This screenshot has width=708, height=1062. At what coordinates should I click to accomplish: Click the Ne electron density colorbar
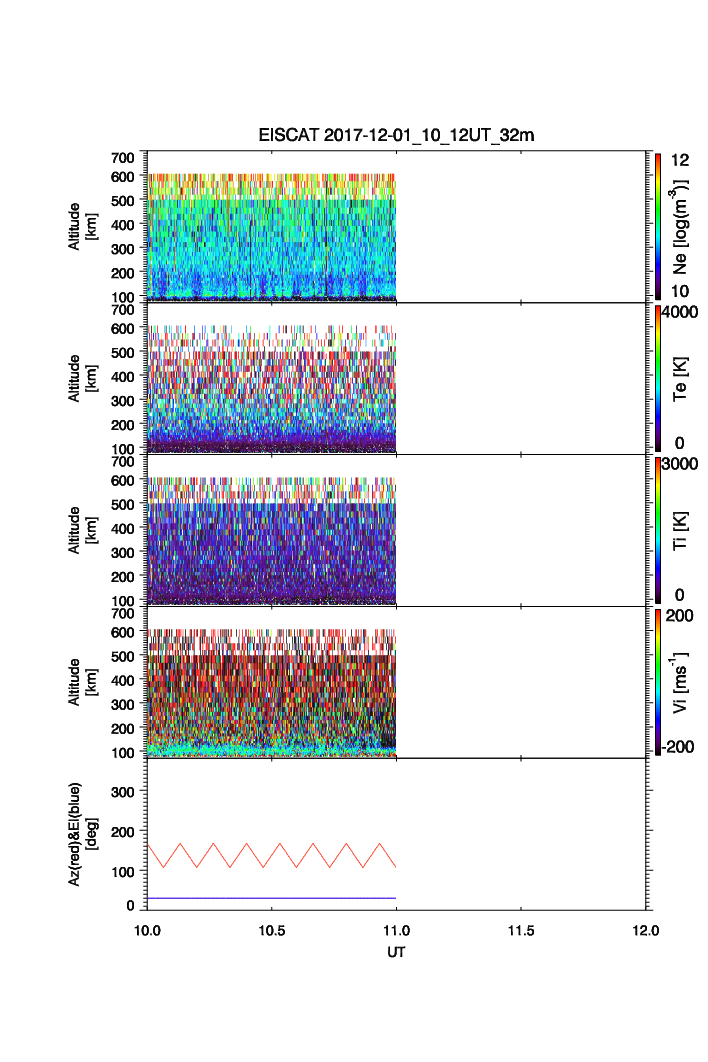pos(657,226)
